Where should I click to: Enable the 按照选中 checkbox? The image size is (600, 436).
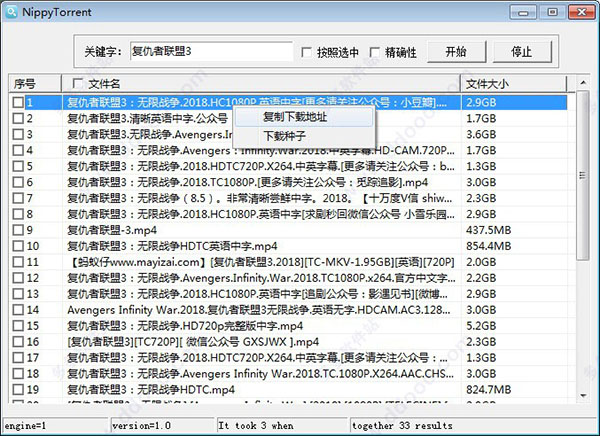[x=307, y=52]
